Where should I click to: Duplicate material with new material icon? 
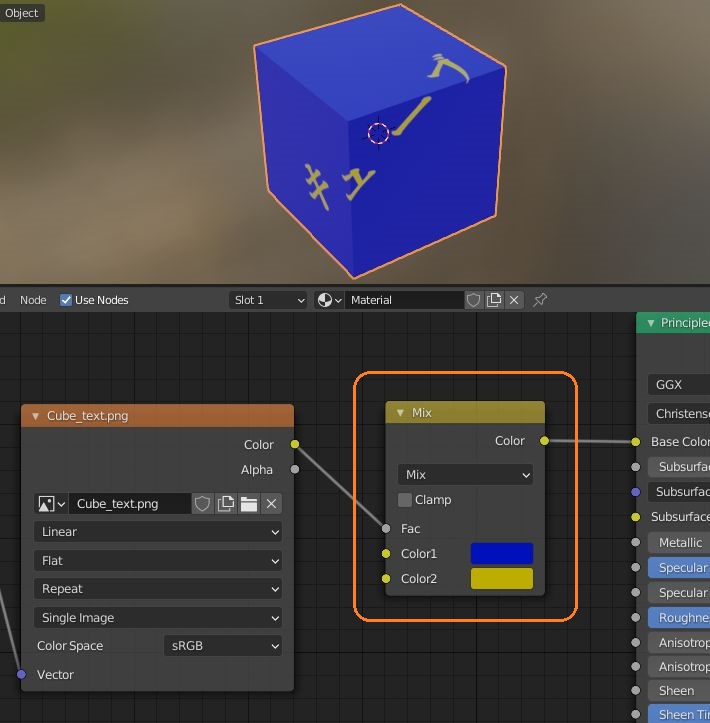494,300
